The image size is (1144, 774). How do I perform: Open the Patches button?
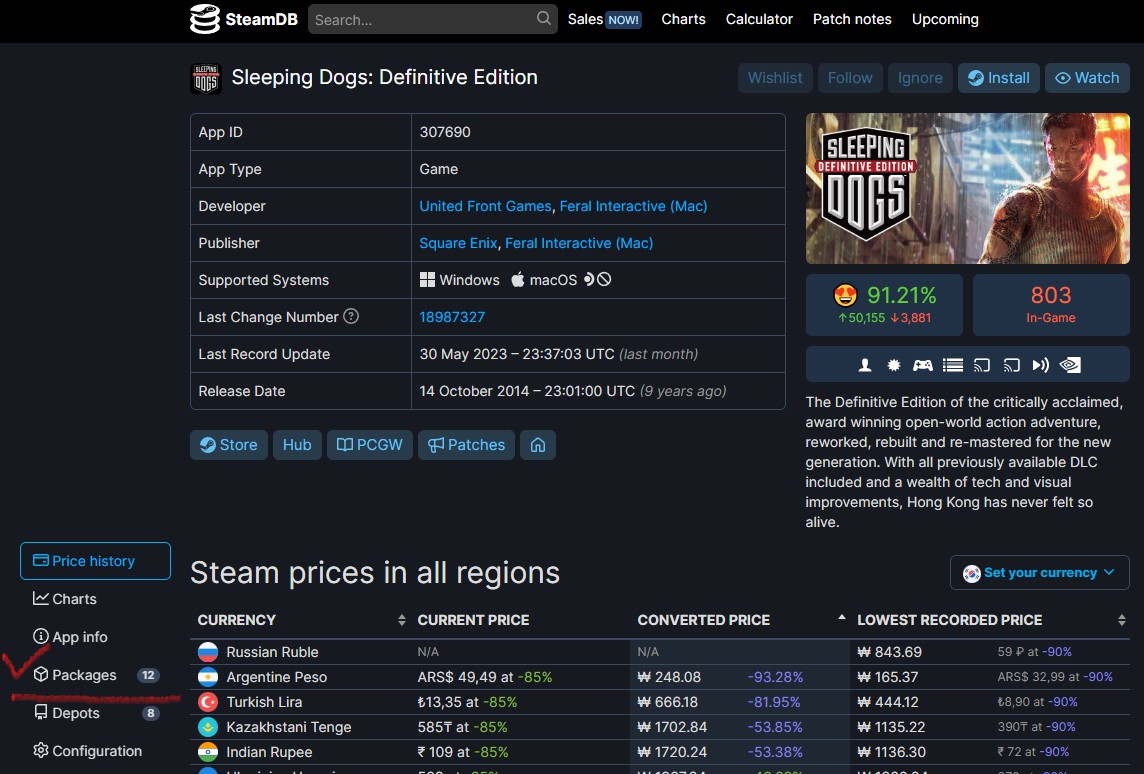(466, 445)
